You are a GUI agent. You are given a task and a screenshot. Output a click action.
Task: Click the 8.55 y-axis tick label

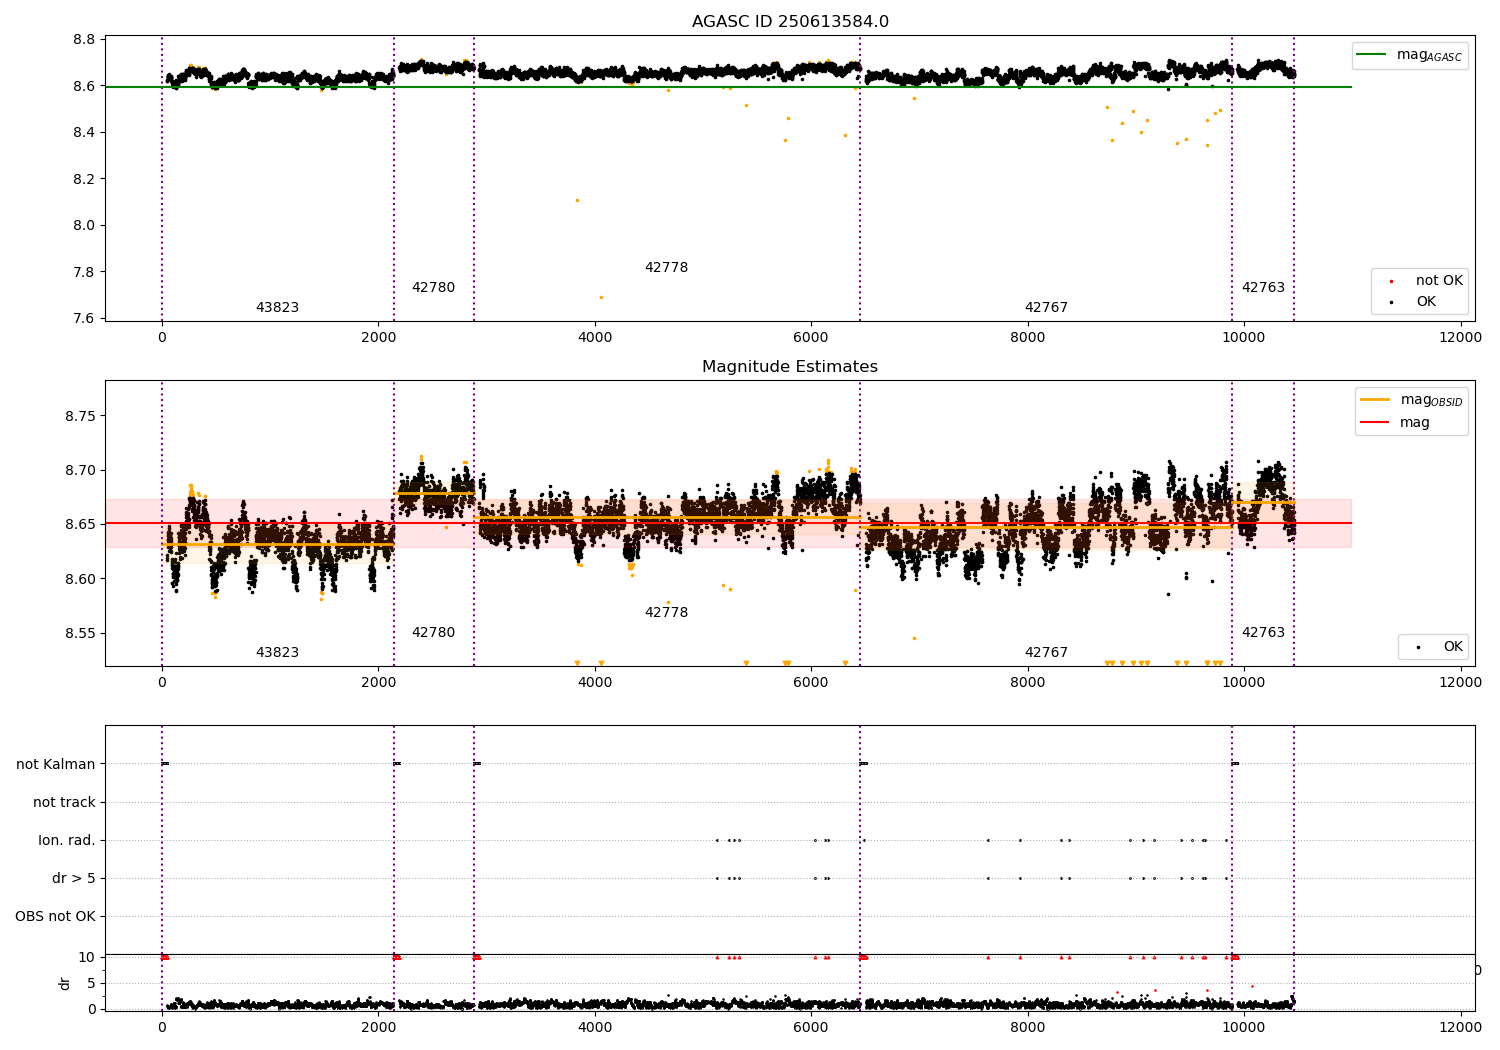[x=81, y=633]
